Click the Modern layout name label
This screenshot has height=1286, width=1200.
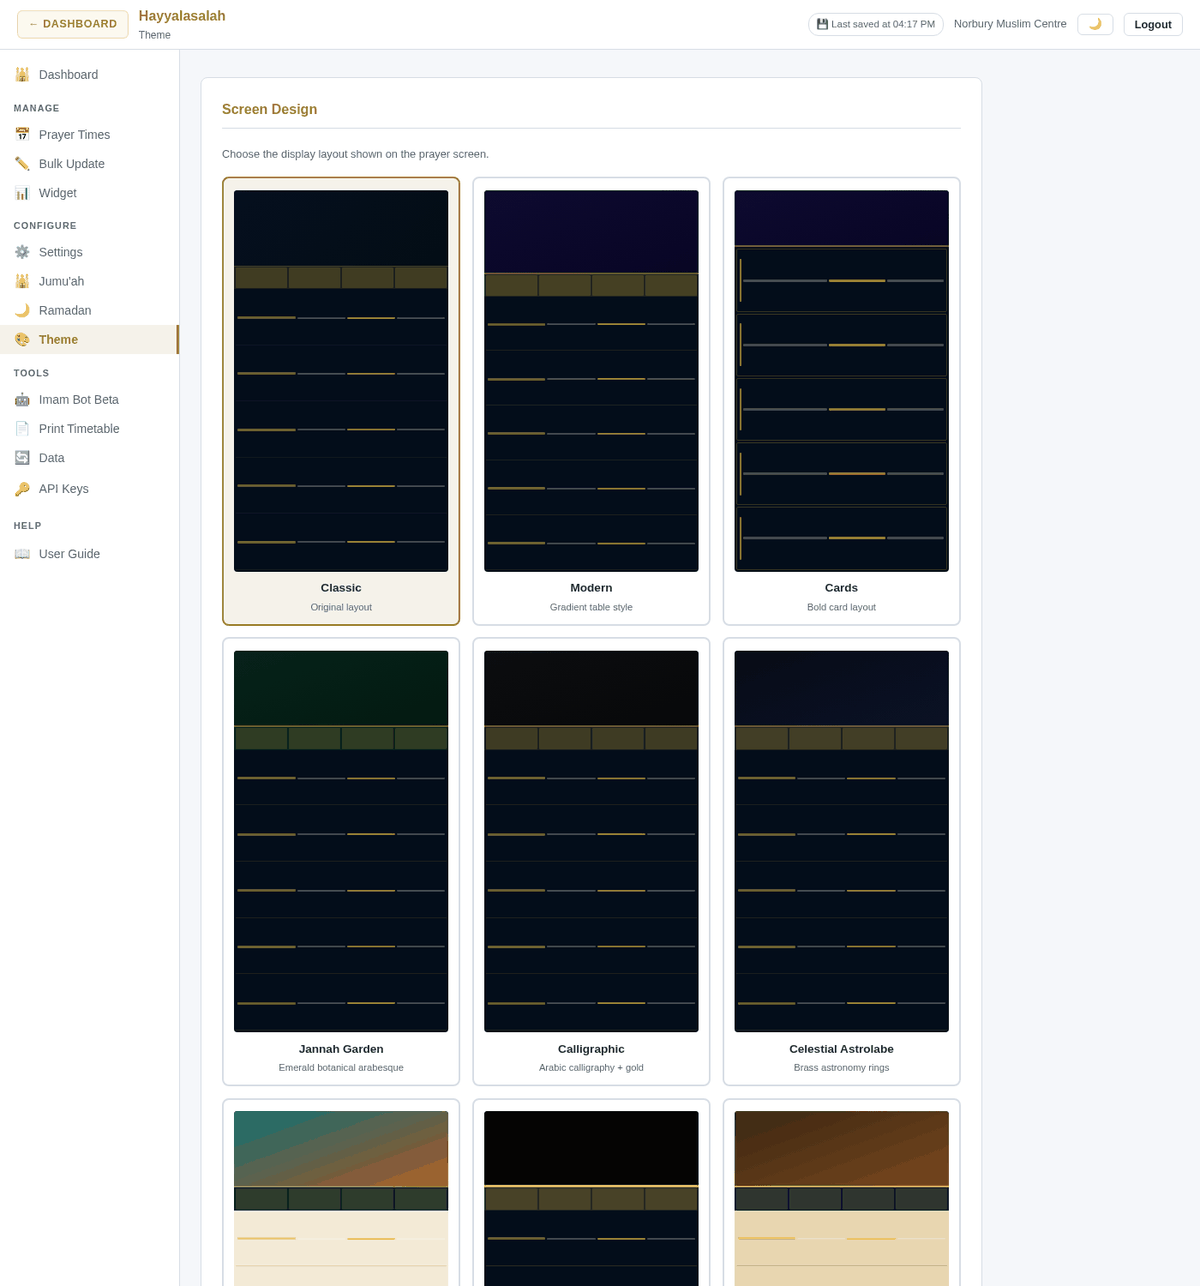591,588
